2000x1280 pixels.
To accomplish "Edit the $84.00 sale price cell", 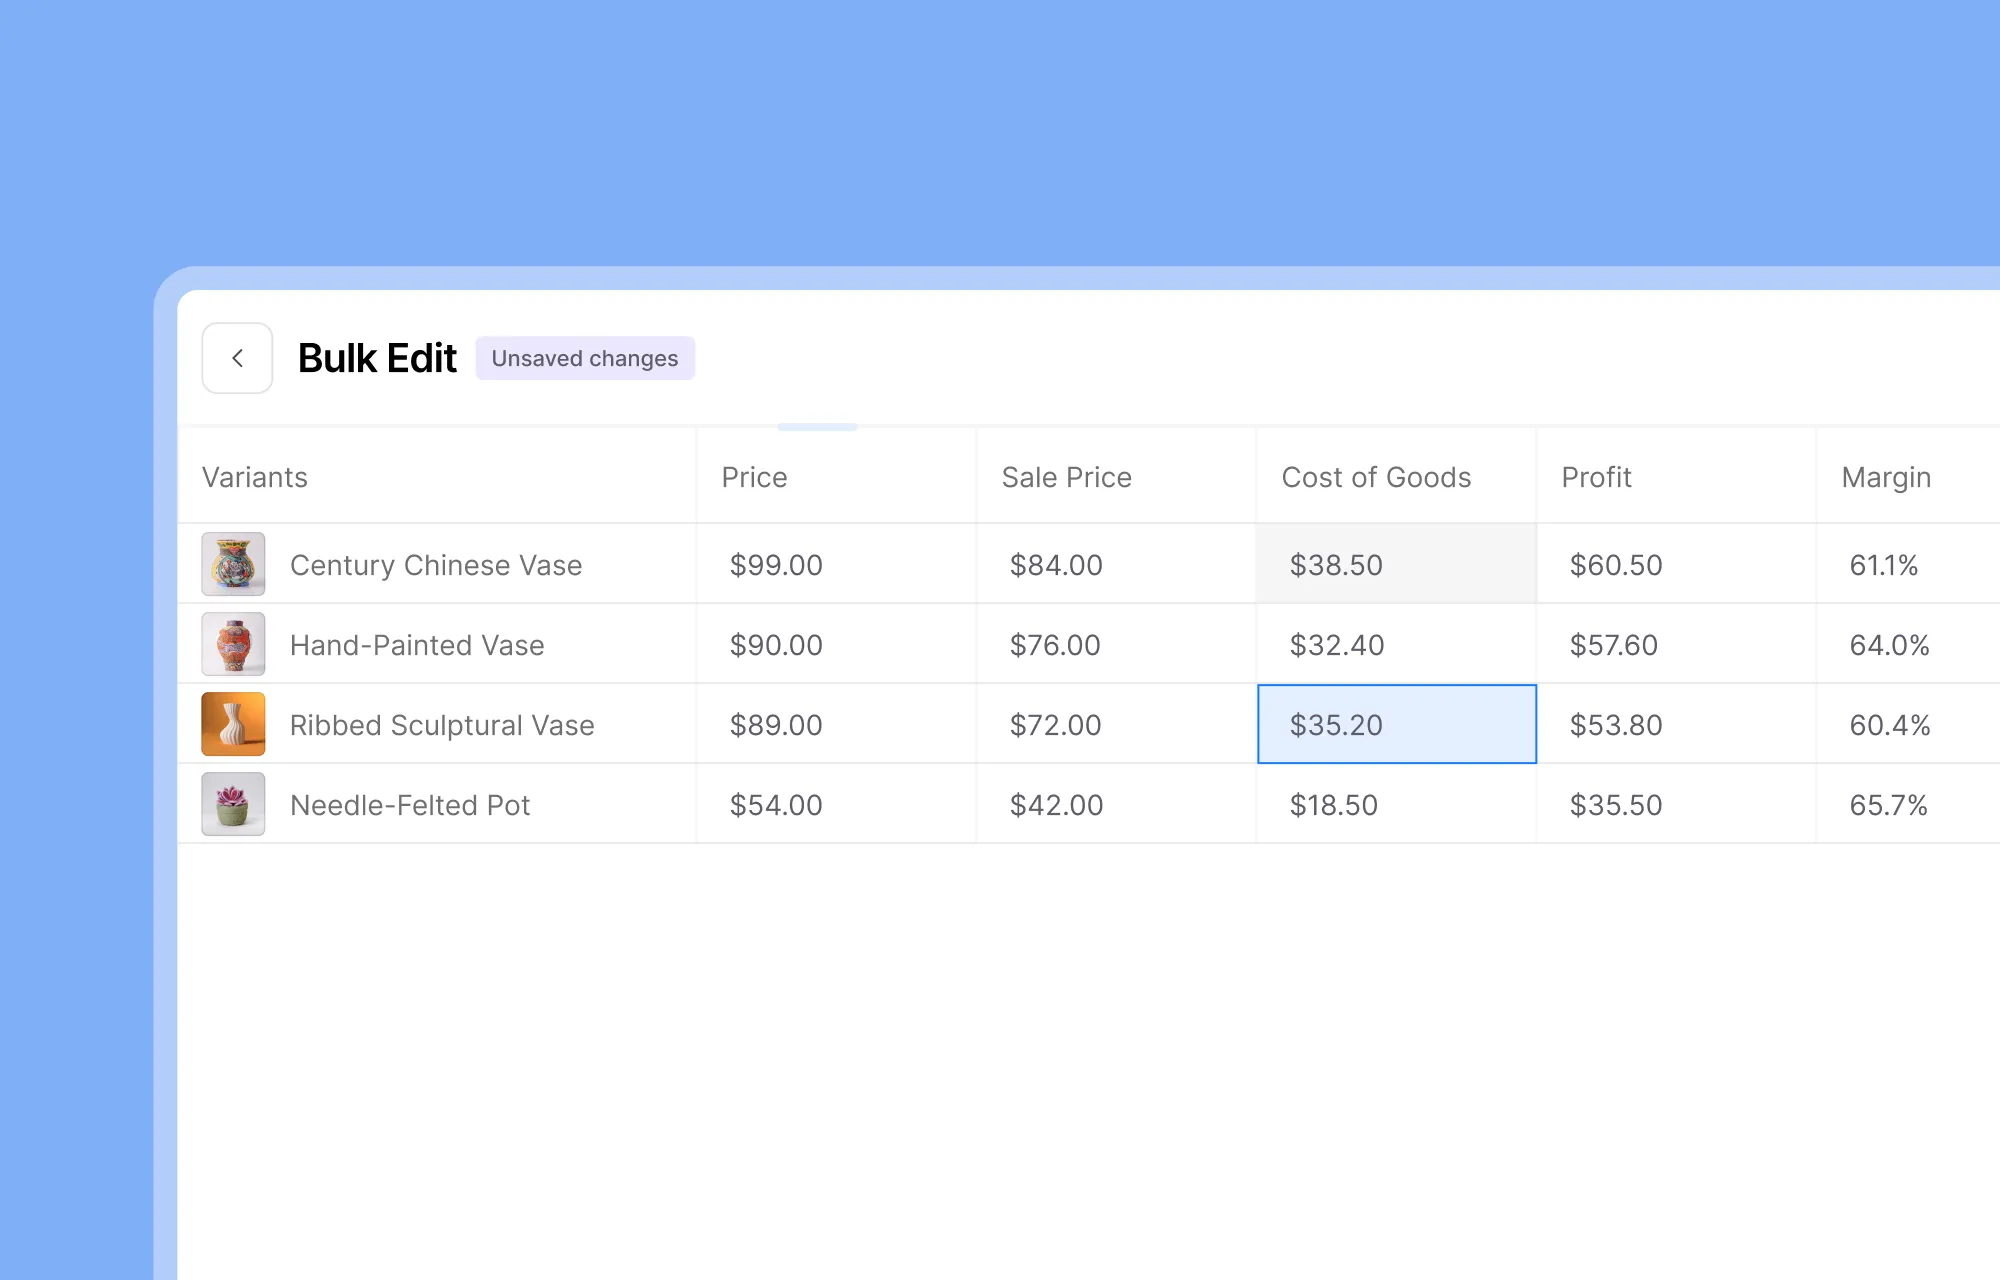I will pyautogui.click(x=1117, y=564).
